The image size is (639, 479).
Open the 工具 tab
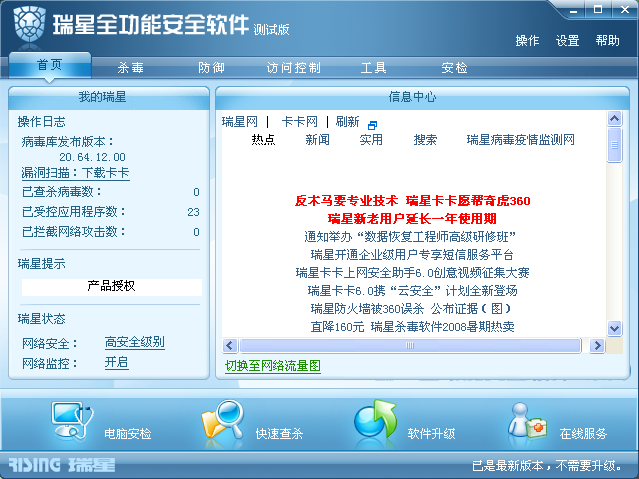[x=373, y=67]
